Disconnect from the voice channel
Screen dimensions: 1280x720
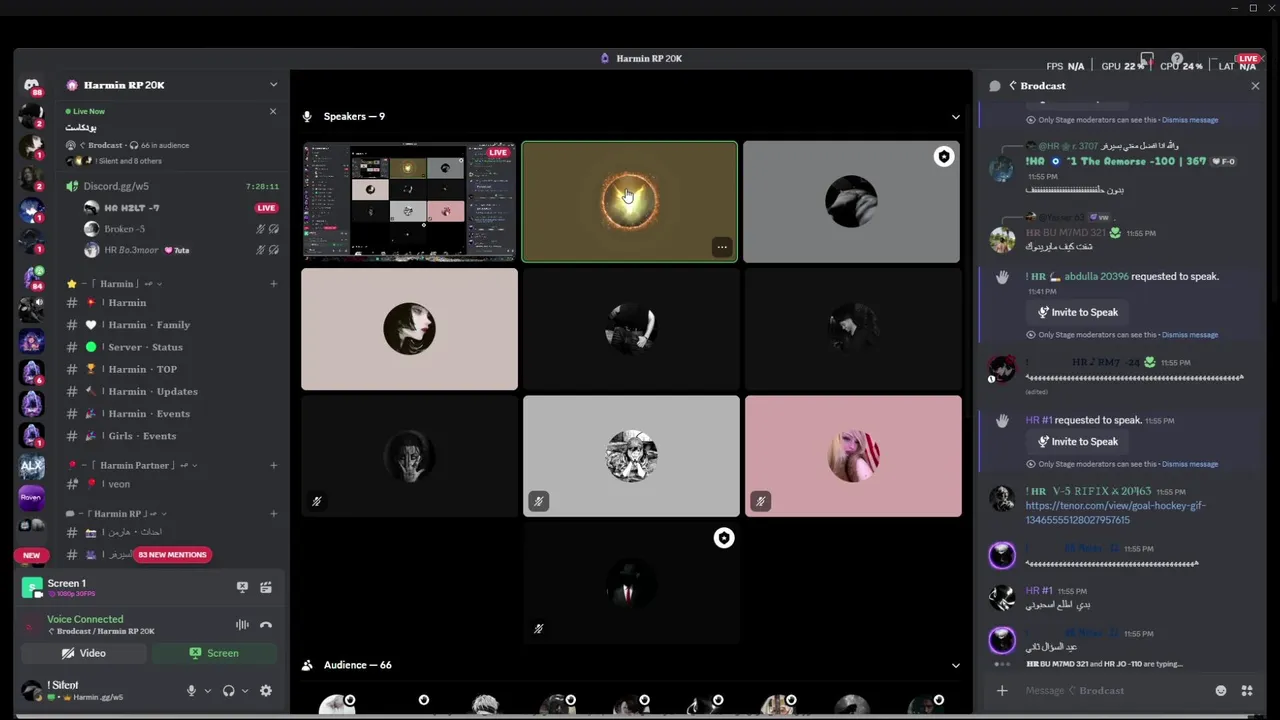click(266, 625)
